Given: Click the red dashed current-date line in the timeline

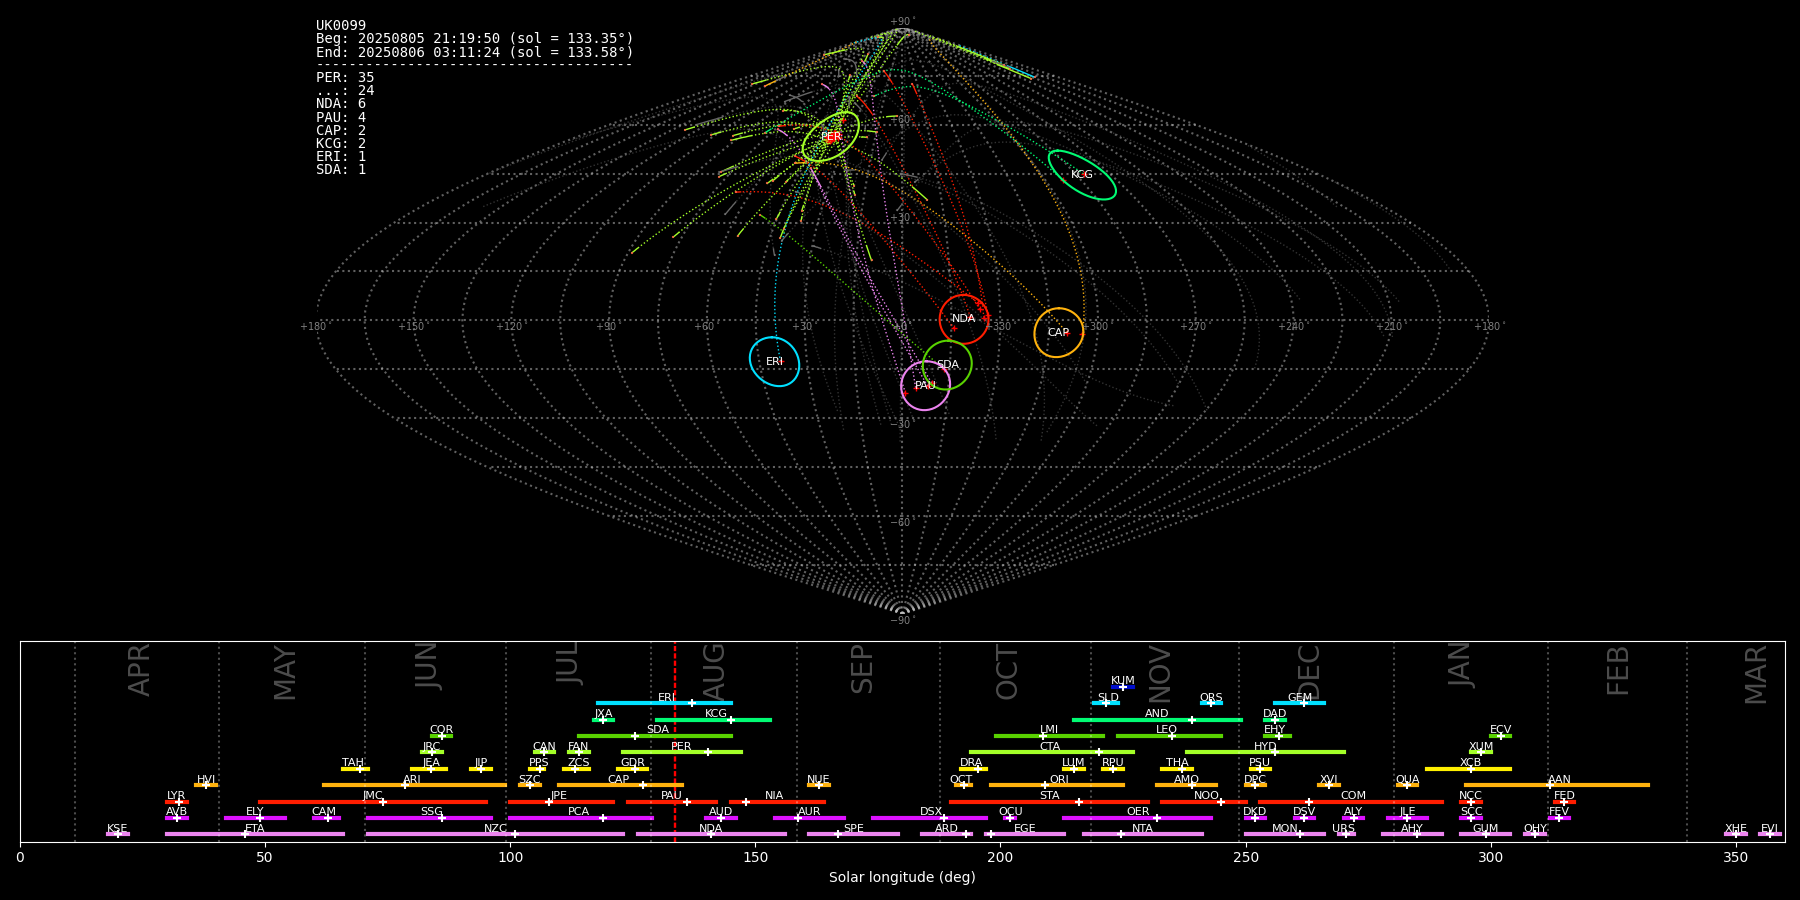Looking at the screenshot, I should [674, 741].
